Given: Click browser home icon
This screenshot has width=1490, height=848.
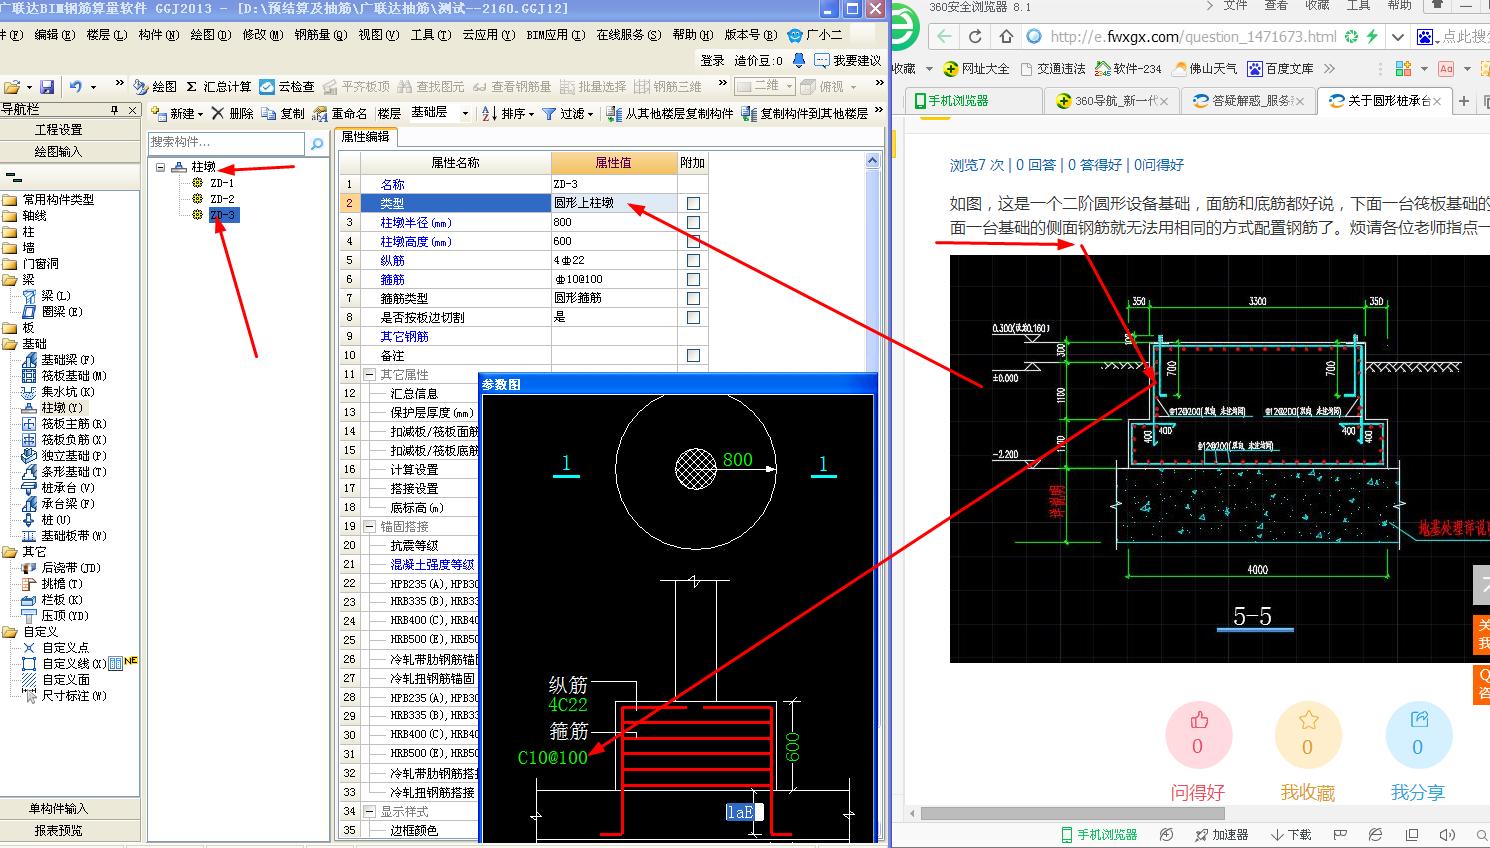Looking at the screenshot, I should [x=1006, y=37].
